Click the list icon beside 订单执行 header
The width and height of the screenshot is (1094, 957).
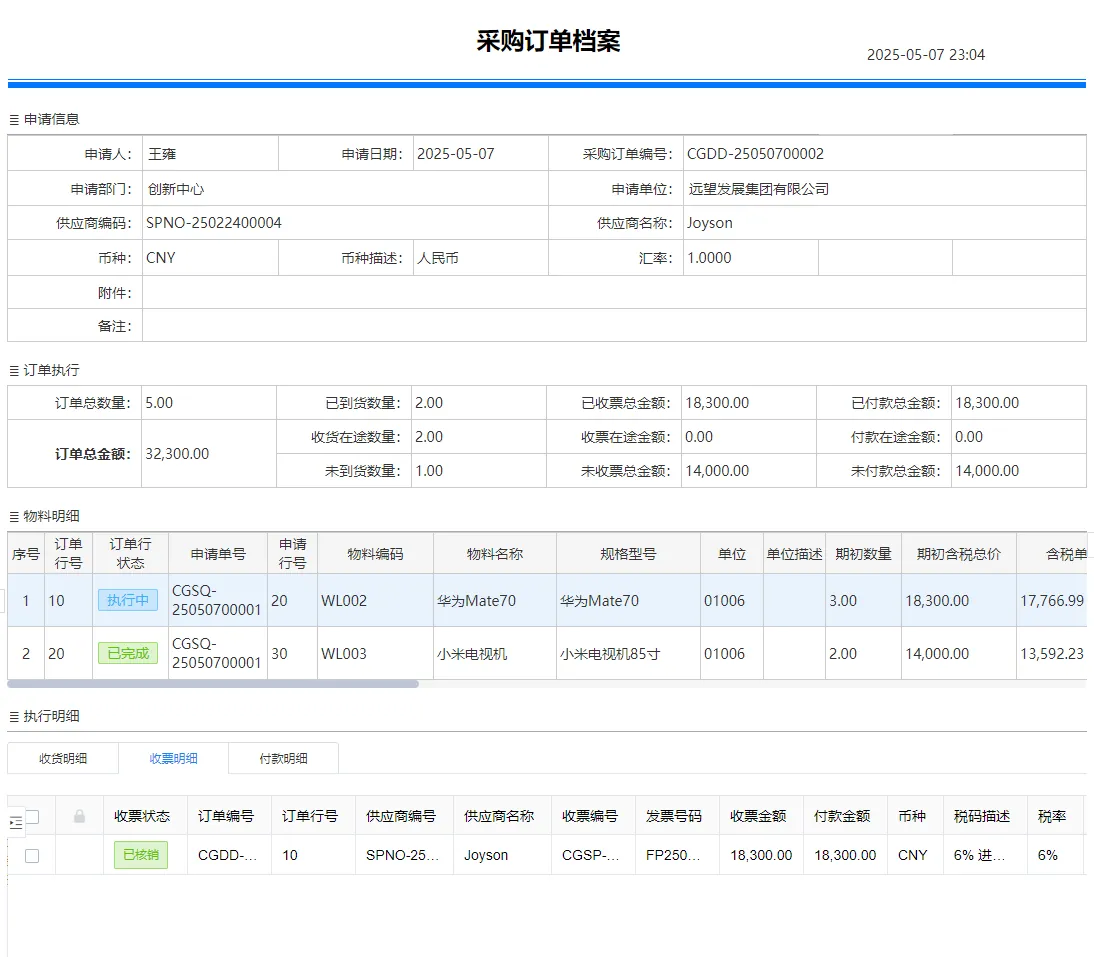[x=14, y=370]
